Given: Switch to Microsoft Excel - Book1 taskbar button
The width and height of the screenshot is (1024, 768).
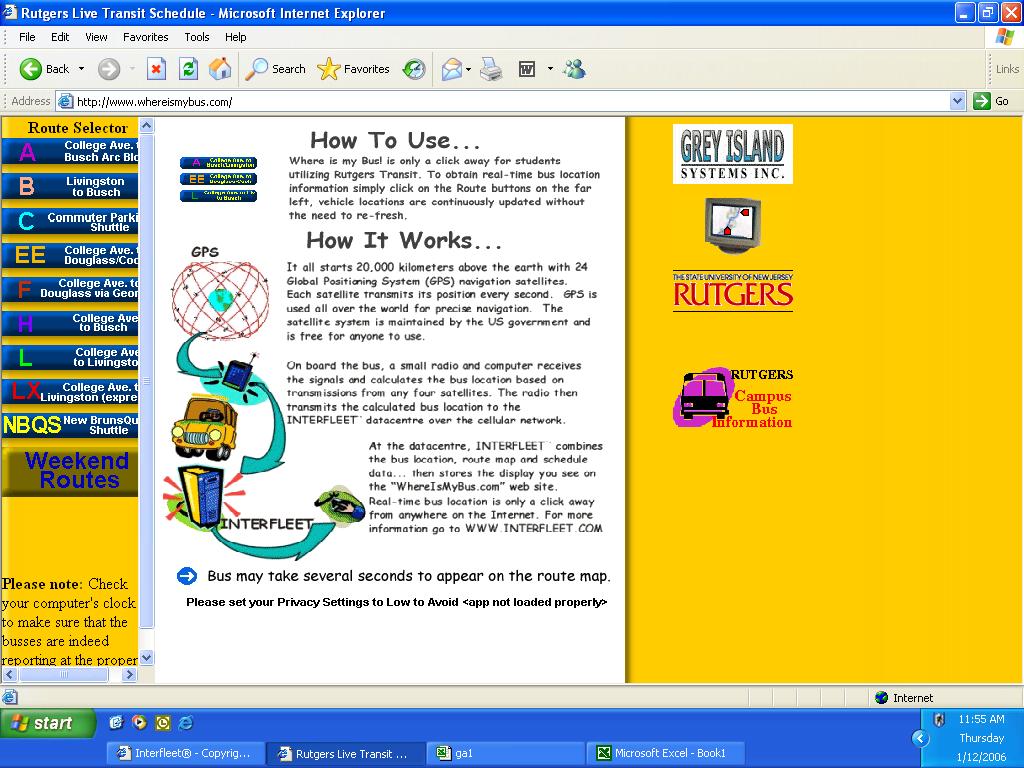Looking at the screenshot, I should (666, 754).
